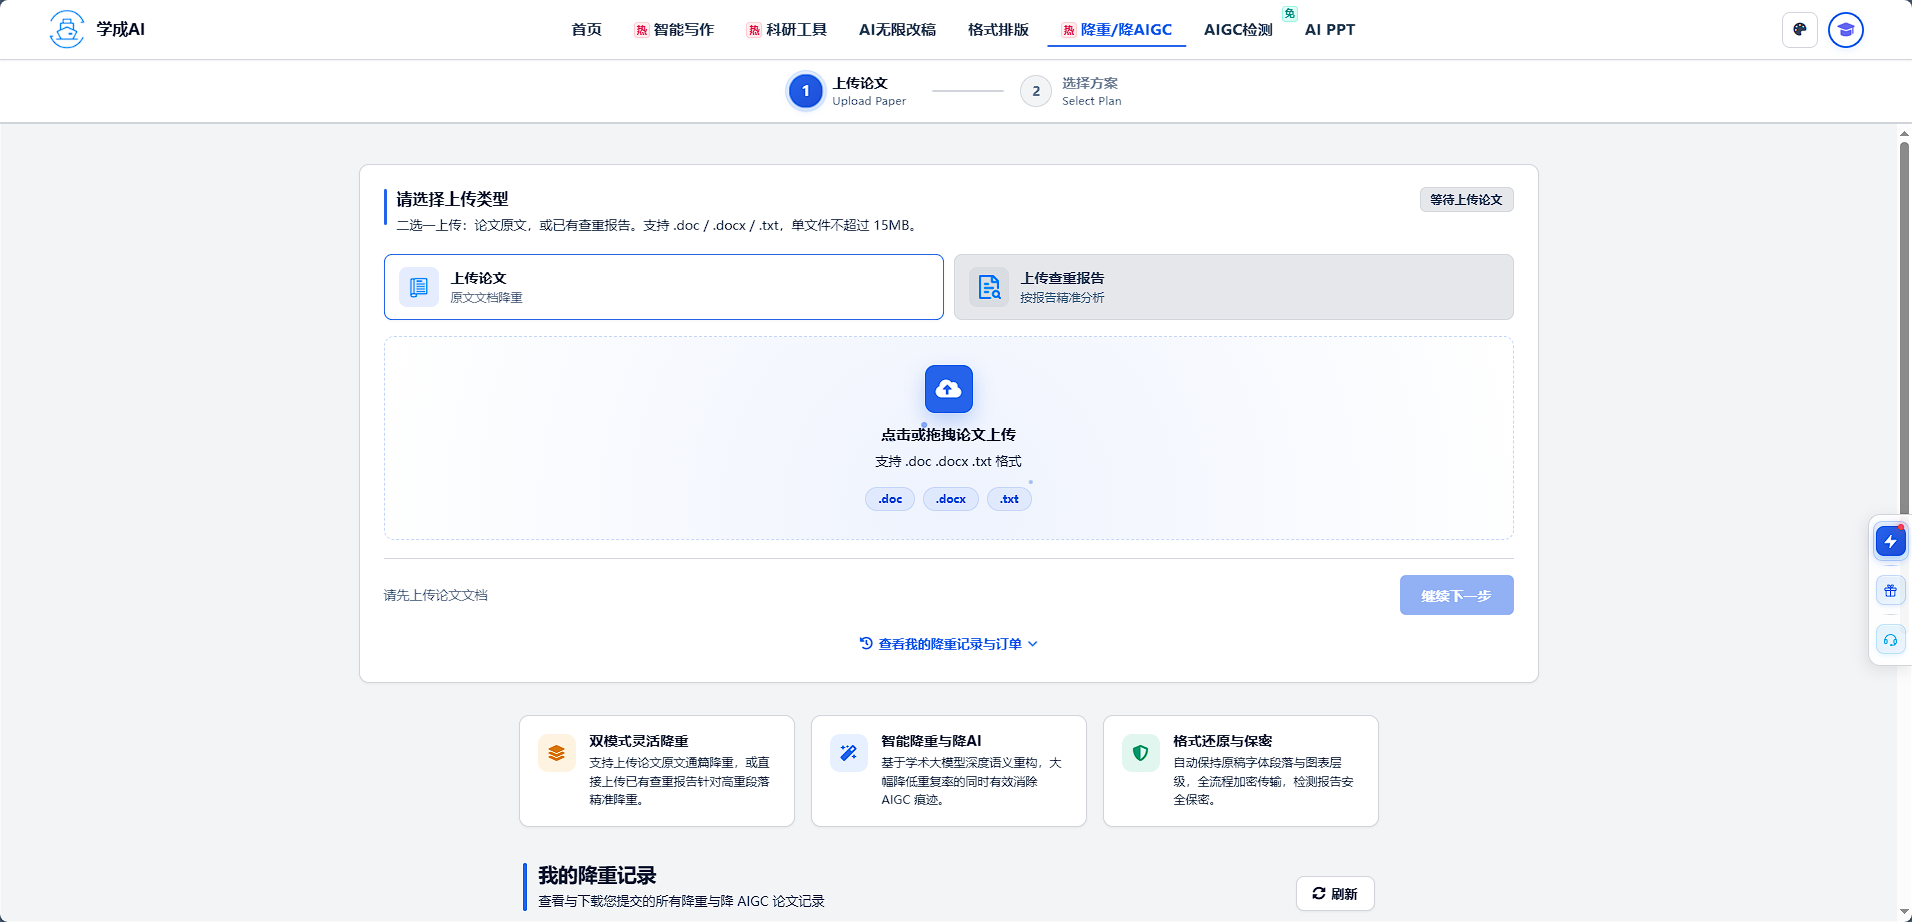Screen dimensions: 1912x922
Task: Expand 查看我的降重记录与订单 section
Action: click(949, 644)
